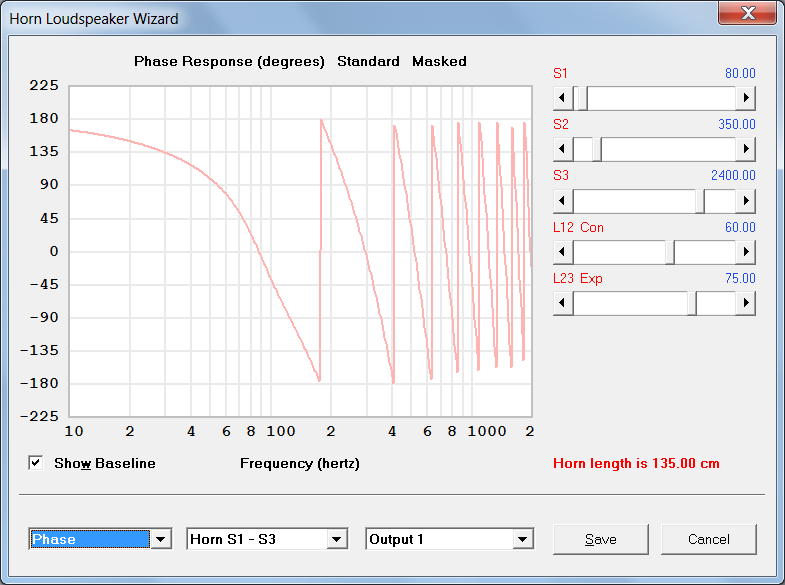Click the S2 slider left arrow
Screen dimensions: 785x585
coord(563,149)
